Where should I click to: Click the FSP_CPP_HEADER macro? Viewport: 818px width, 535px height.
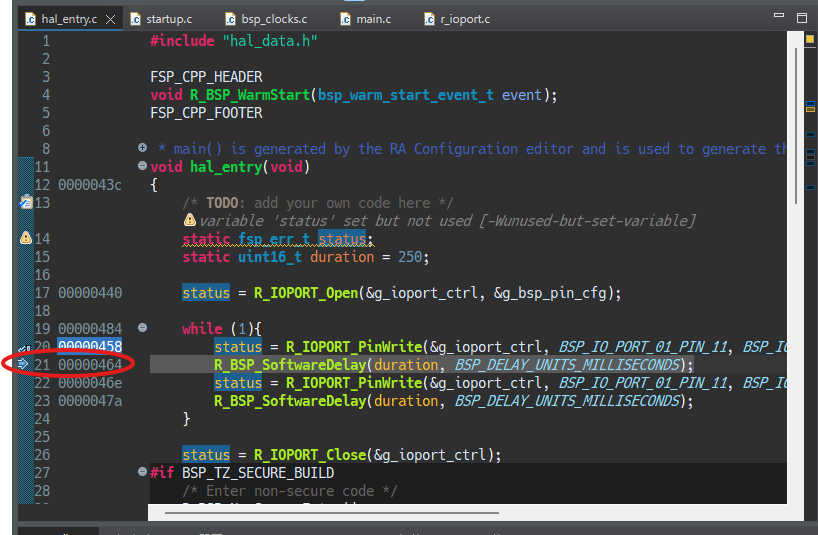(206, 77)
